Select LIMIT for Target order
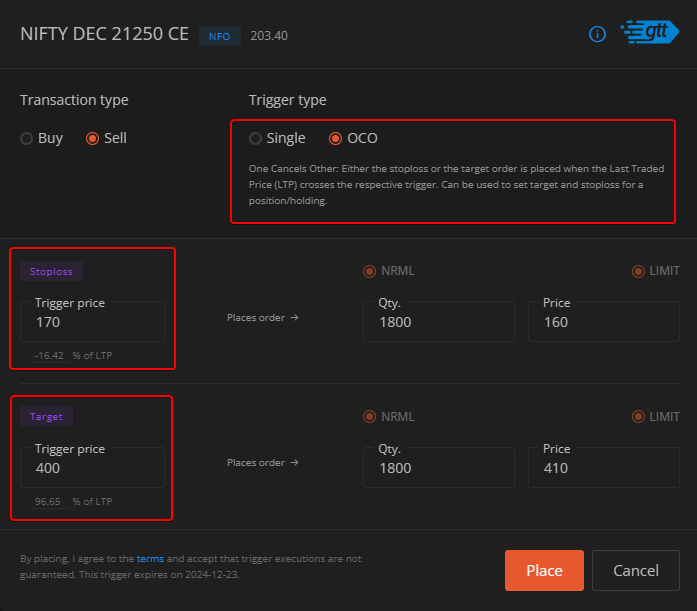This screenshot has width=697, height=611. coord(656,417)
